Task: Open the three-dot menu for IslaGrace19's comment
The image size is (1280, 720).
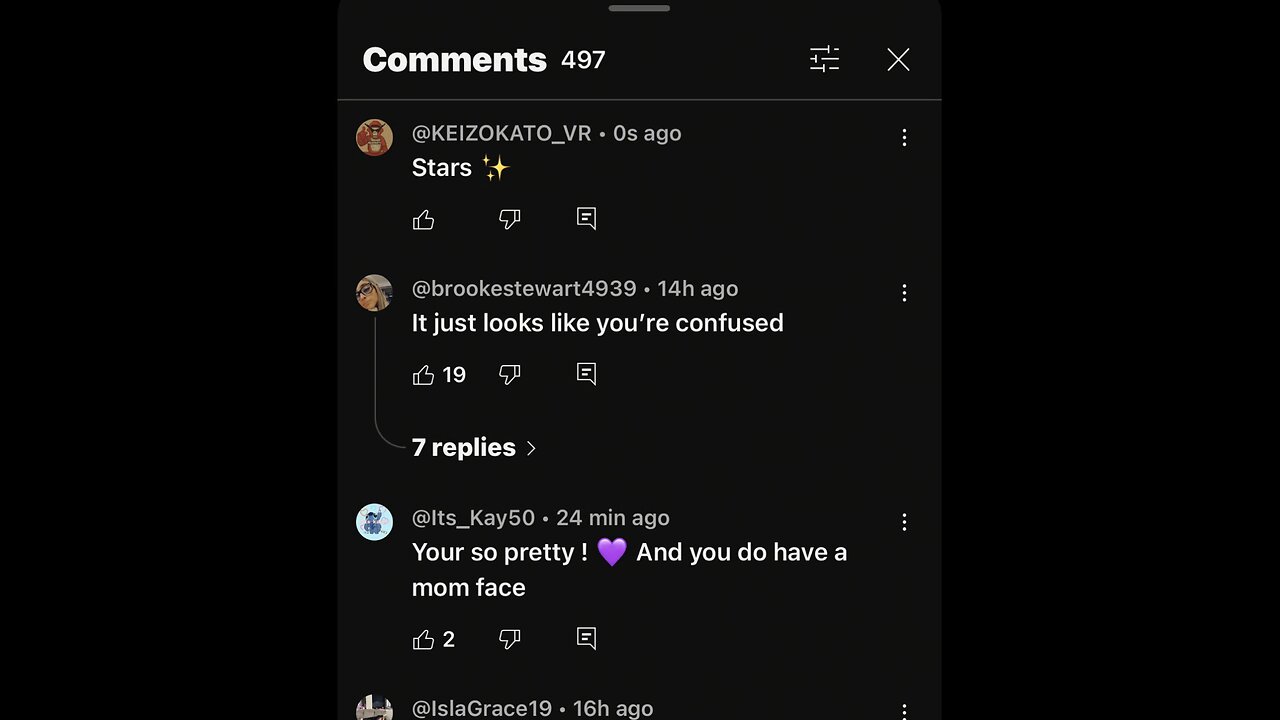Action: pyautogui.click(x=904, y=711)
